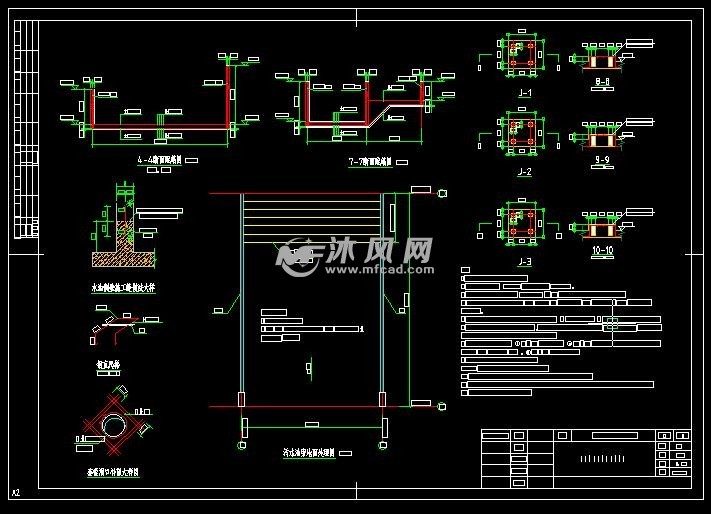Click the 7-7 section reinforcement title
This screenshot has width=711, height=514.
point(370,162)
